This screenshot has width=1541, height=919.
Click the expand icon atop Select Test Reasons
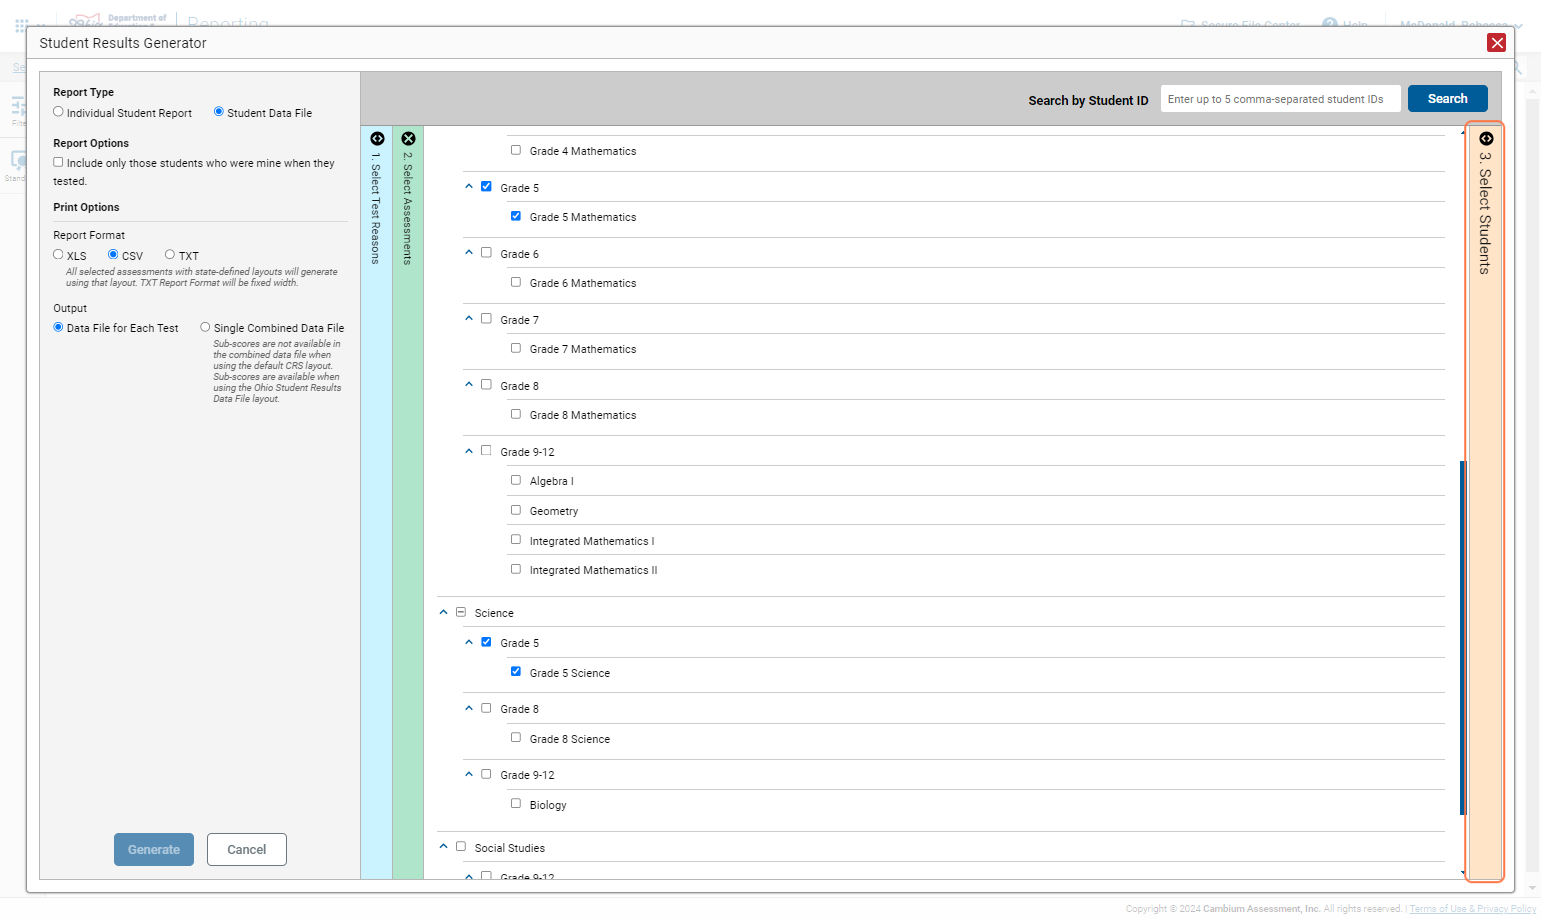[377, 139]
